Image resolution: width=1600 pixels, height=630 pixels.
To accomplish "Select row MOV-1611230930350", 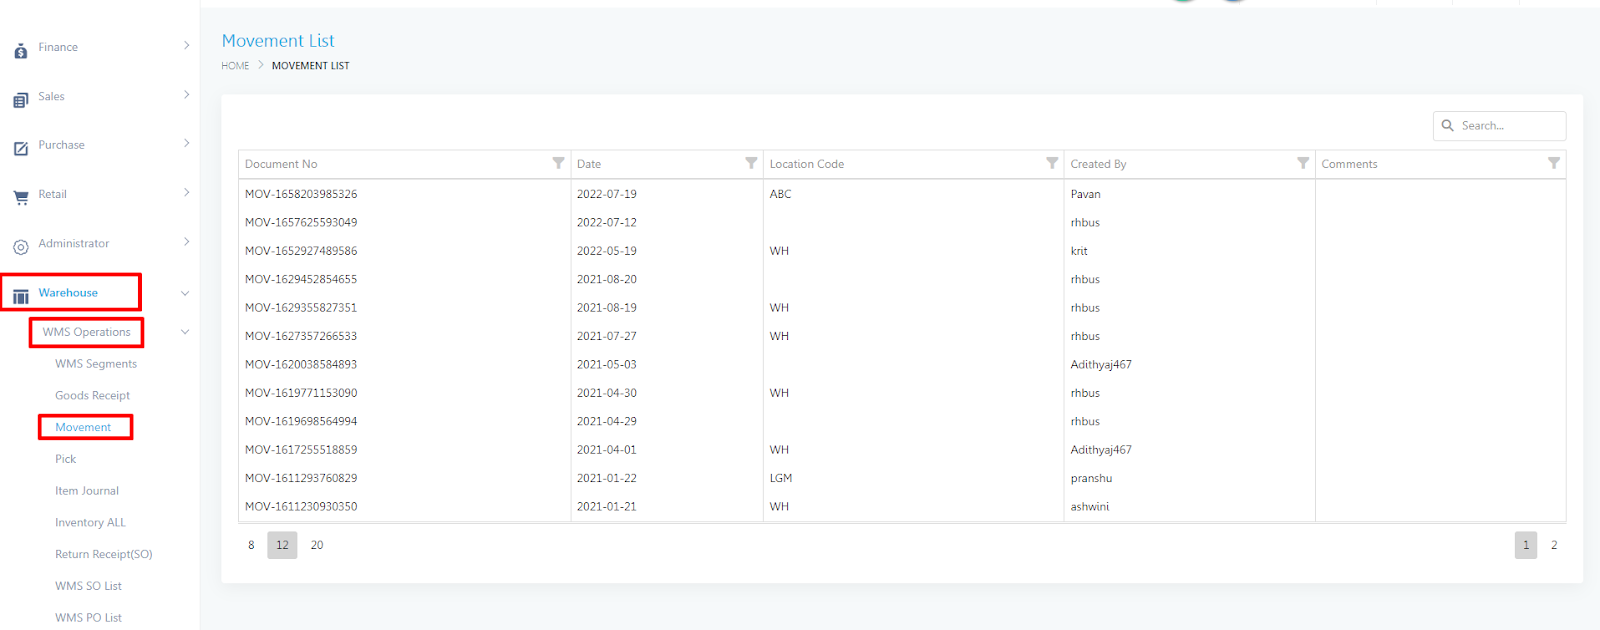I will [902, 506].
